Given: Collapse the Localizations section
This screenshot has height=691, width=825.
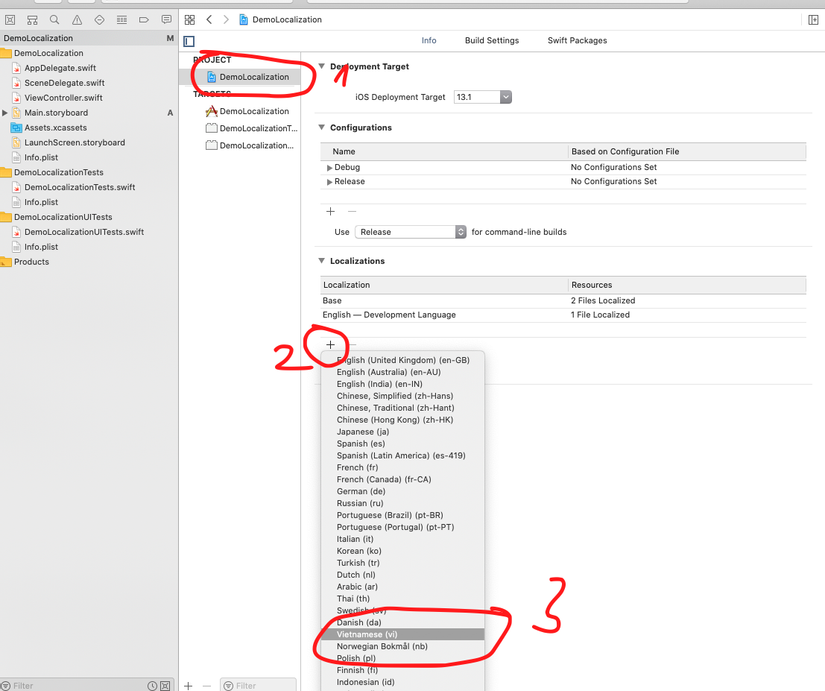Looking at the screenshot, I should (x=321, y=261).
